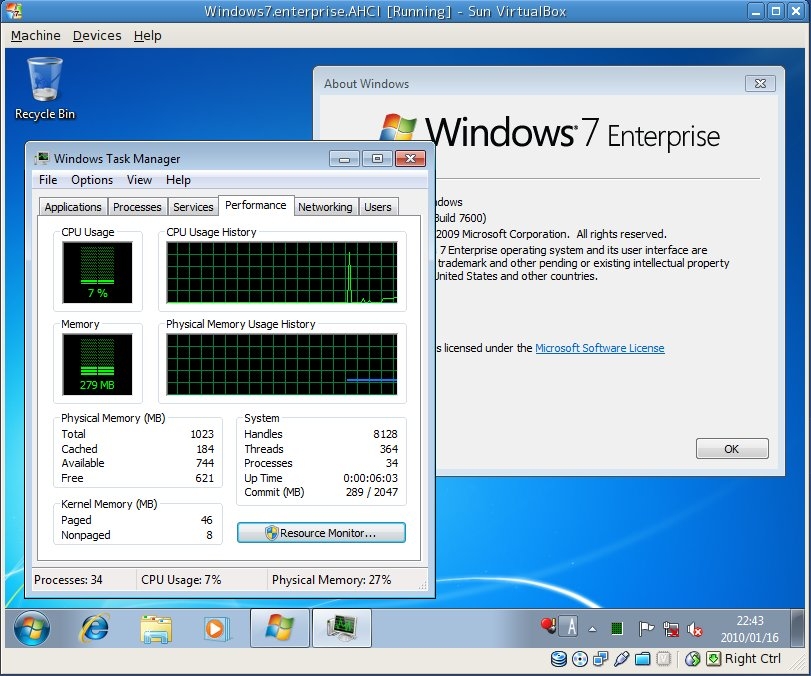811x676 pixels.
Task: Click 'Processes: 34' in status bar
Action: pyautogui.click(x=69, y=580)
